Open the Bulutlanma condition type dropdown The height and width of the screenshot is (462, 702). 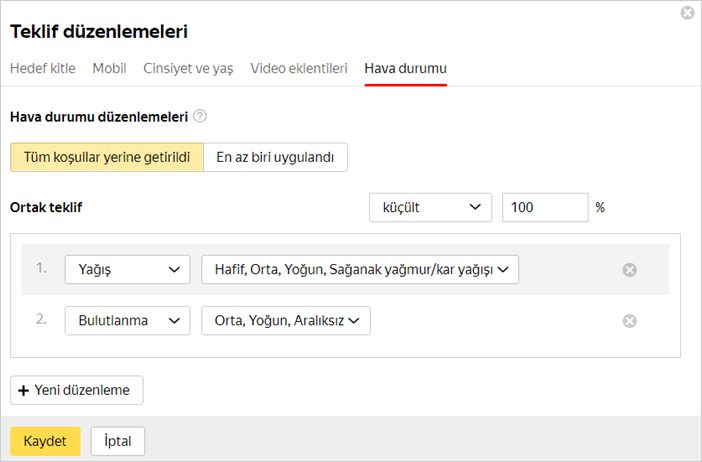pyautogui.click(x=127, y=321)
